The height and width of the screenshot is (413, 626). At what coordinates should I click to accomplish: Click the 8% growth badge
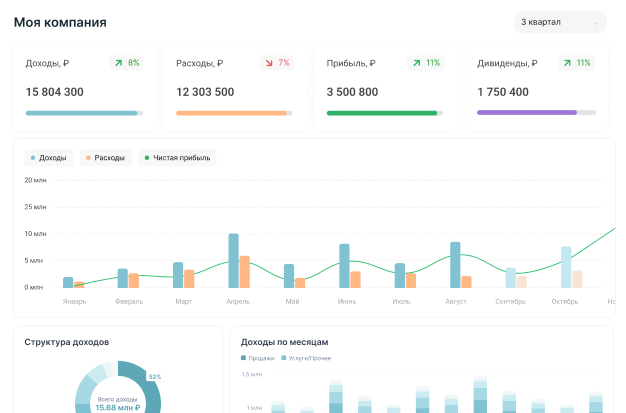coord(127,63)
